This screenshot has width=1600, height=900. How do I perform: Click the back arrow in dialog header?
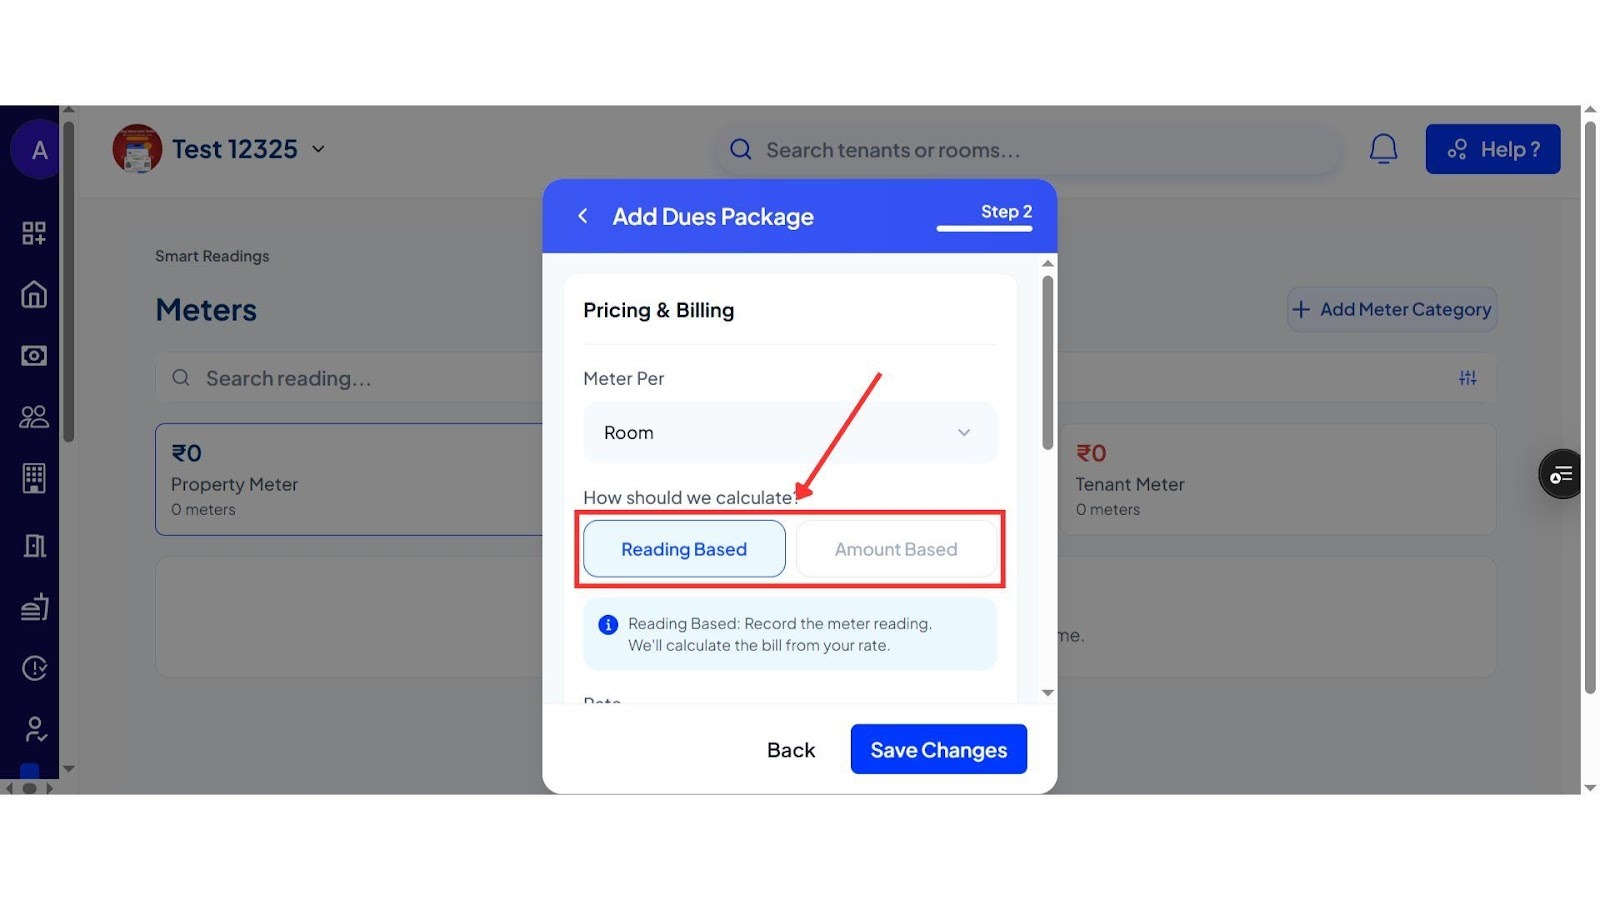(x=583, y=216)
